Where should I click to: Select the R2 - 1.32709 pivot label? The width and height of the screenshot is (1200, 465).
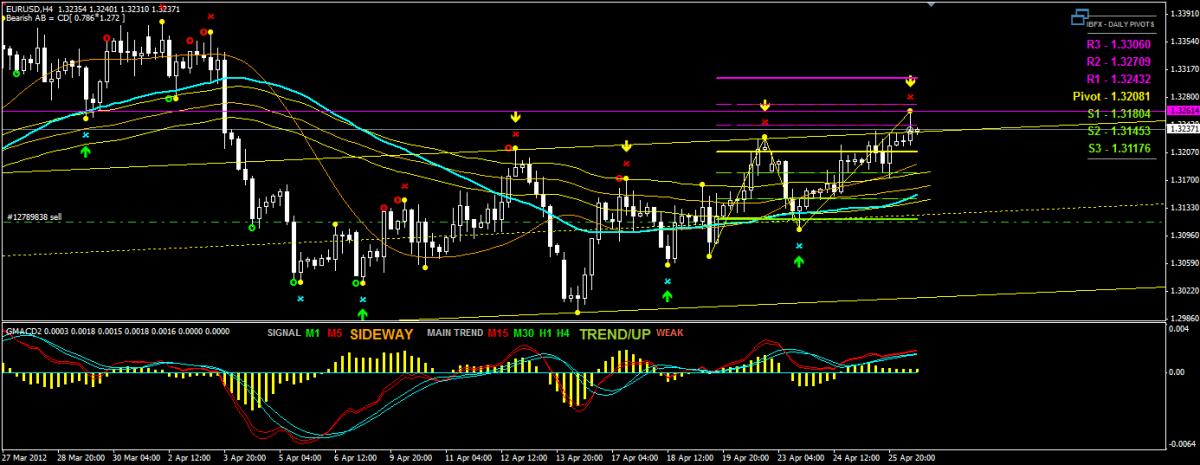pos(1117,61)
